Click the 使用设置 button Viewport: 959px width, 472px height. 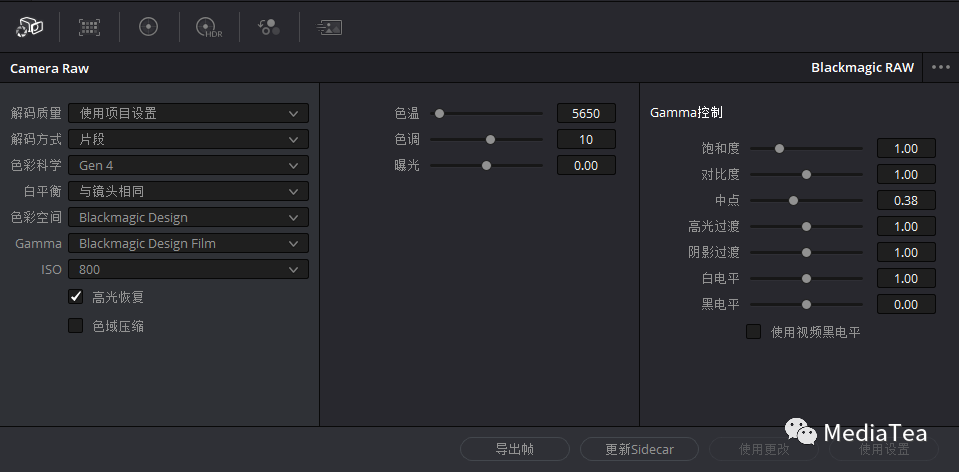click(884, 449)
